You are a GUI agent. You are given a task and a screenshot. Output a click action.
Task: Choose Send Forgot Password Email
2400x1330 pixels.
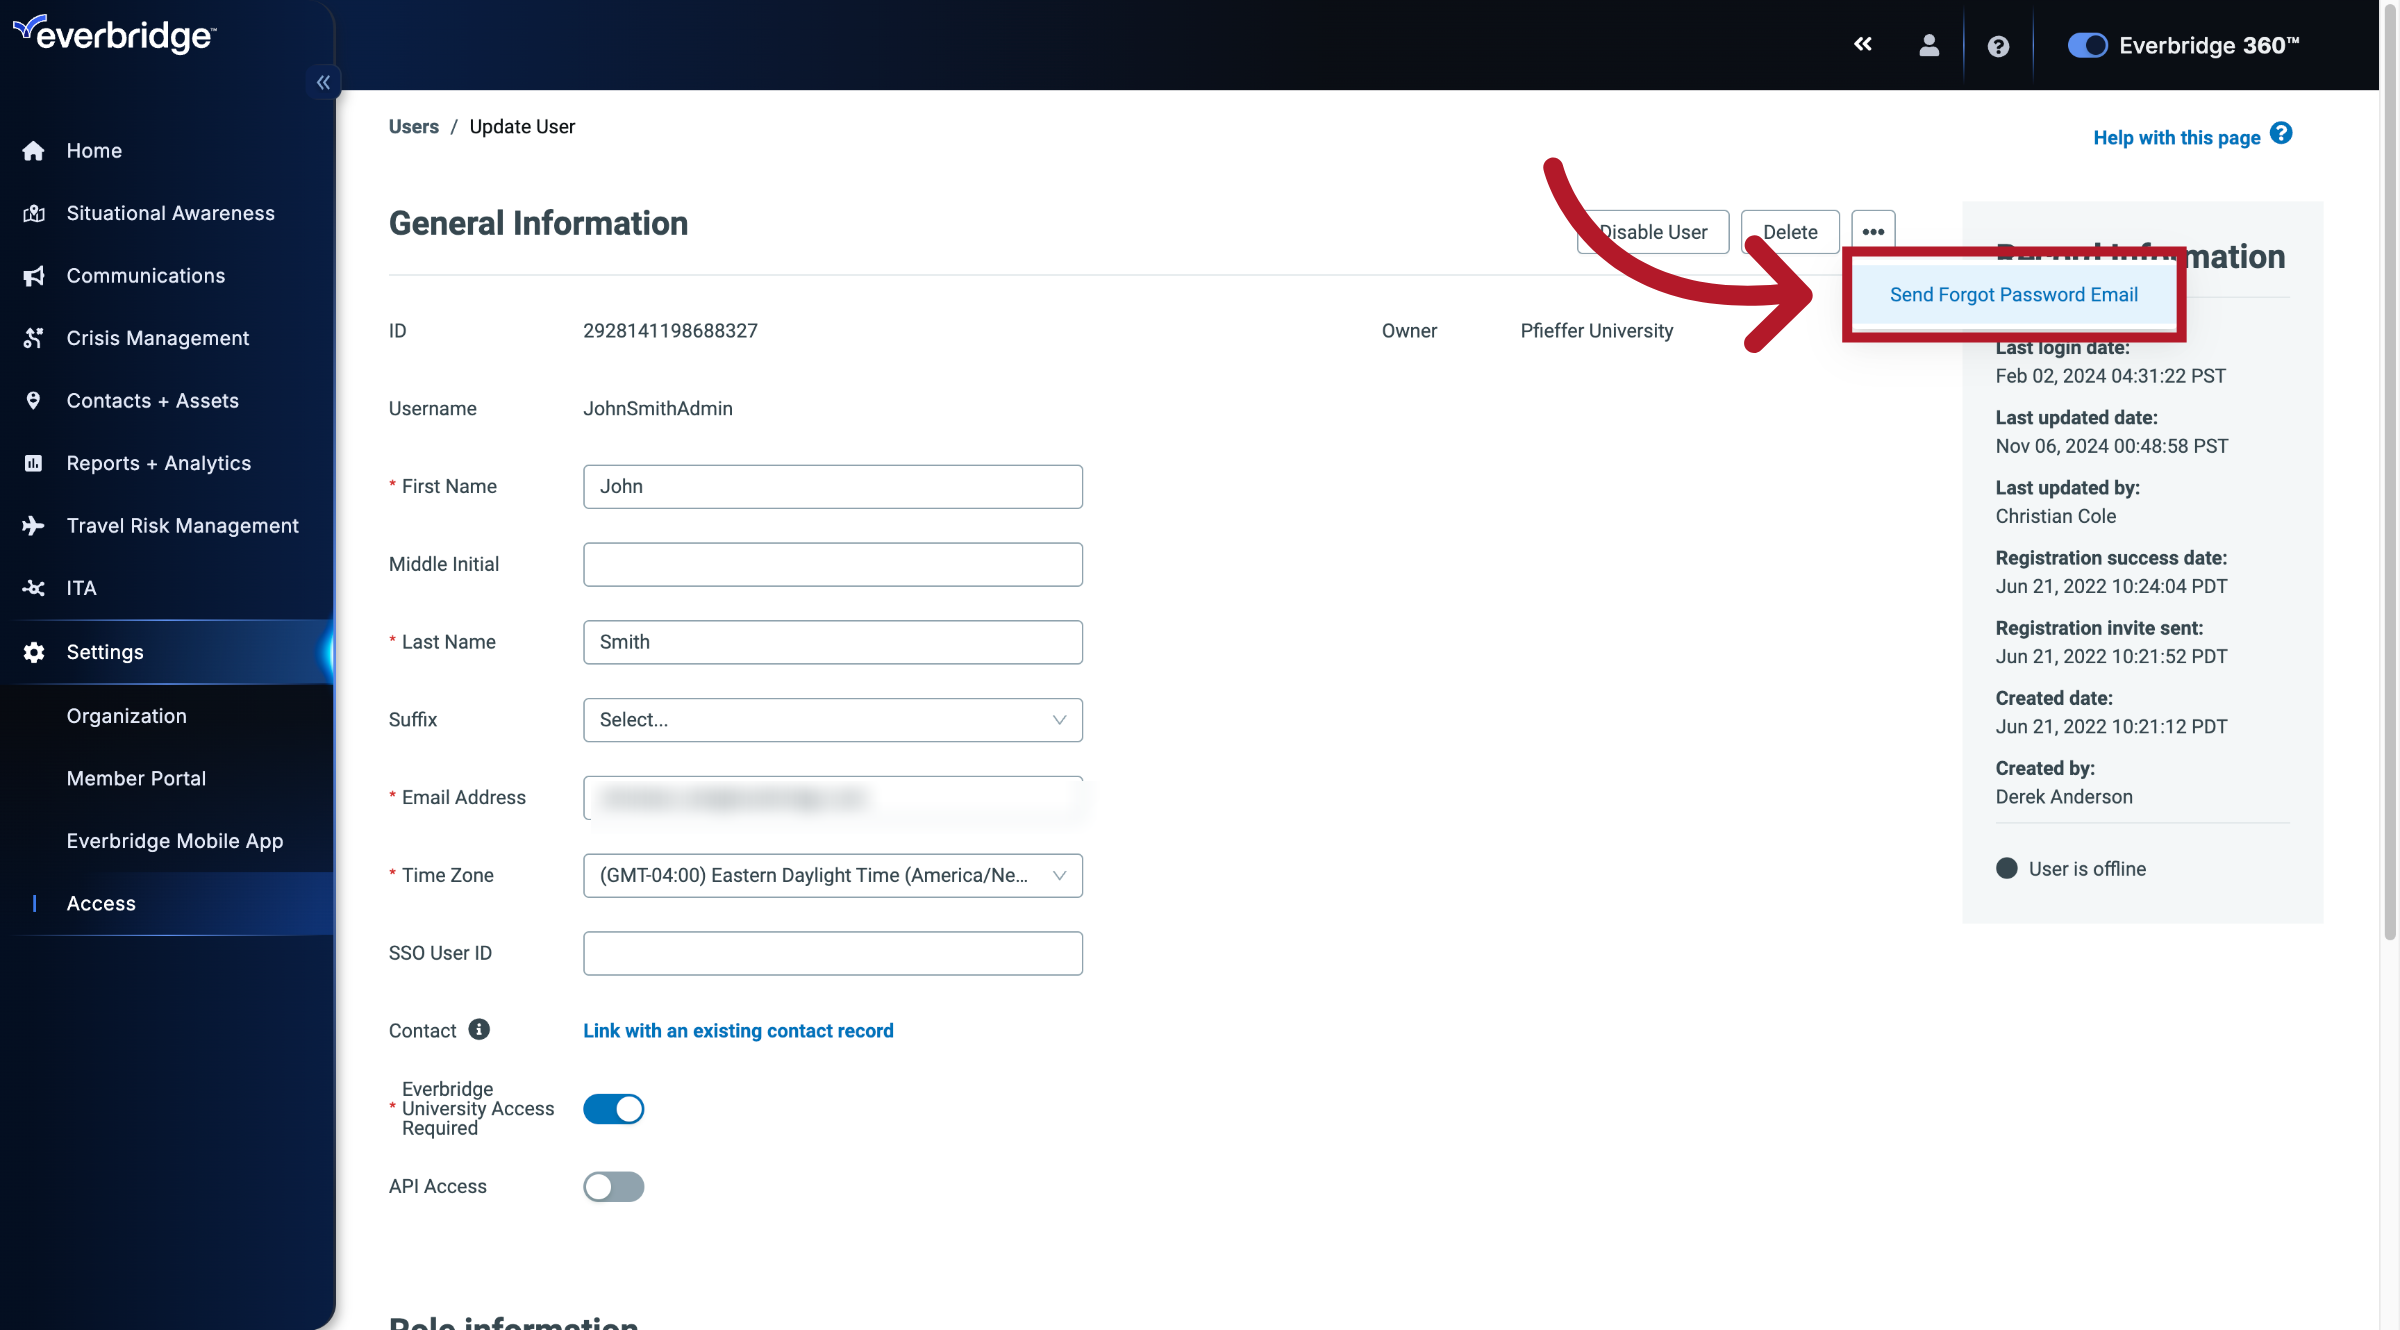[2014, 295]
